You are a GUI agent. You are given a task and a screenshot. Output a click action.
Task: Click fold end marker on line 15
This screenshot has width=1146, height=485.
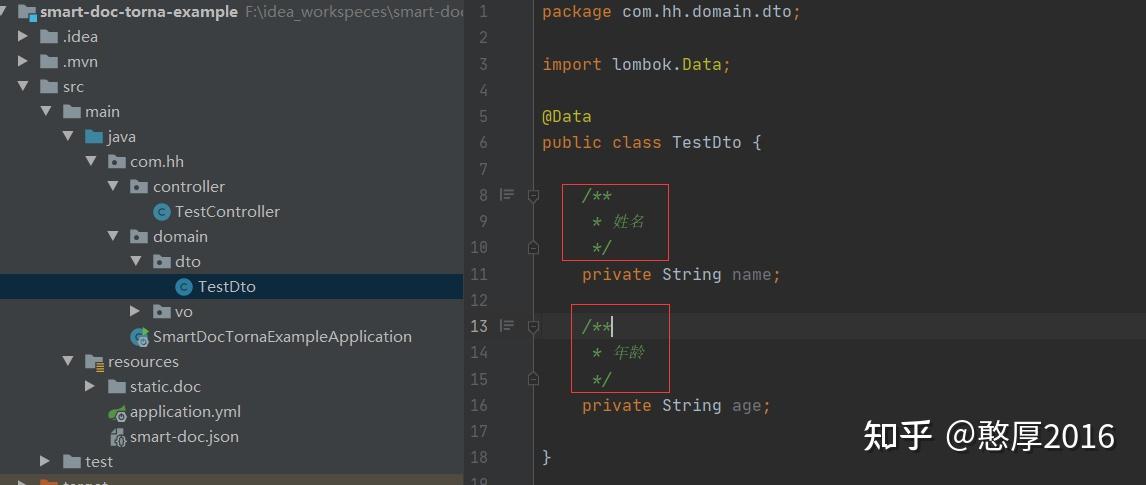(x=533, y=379)
